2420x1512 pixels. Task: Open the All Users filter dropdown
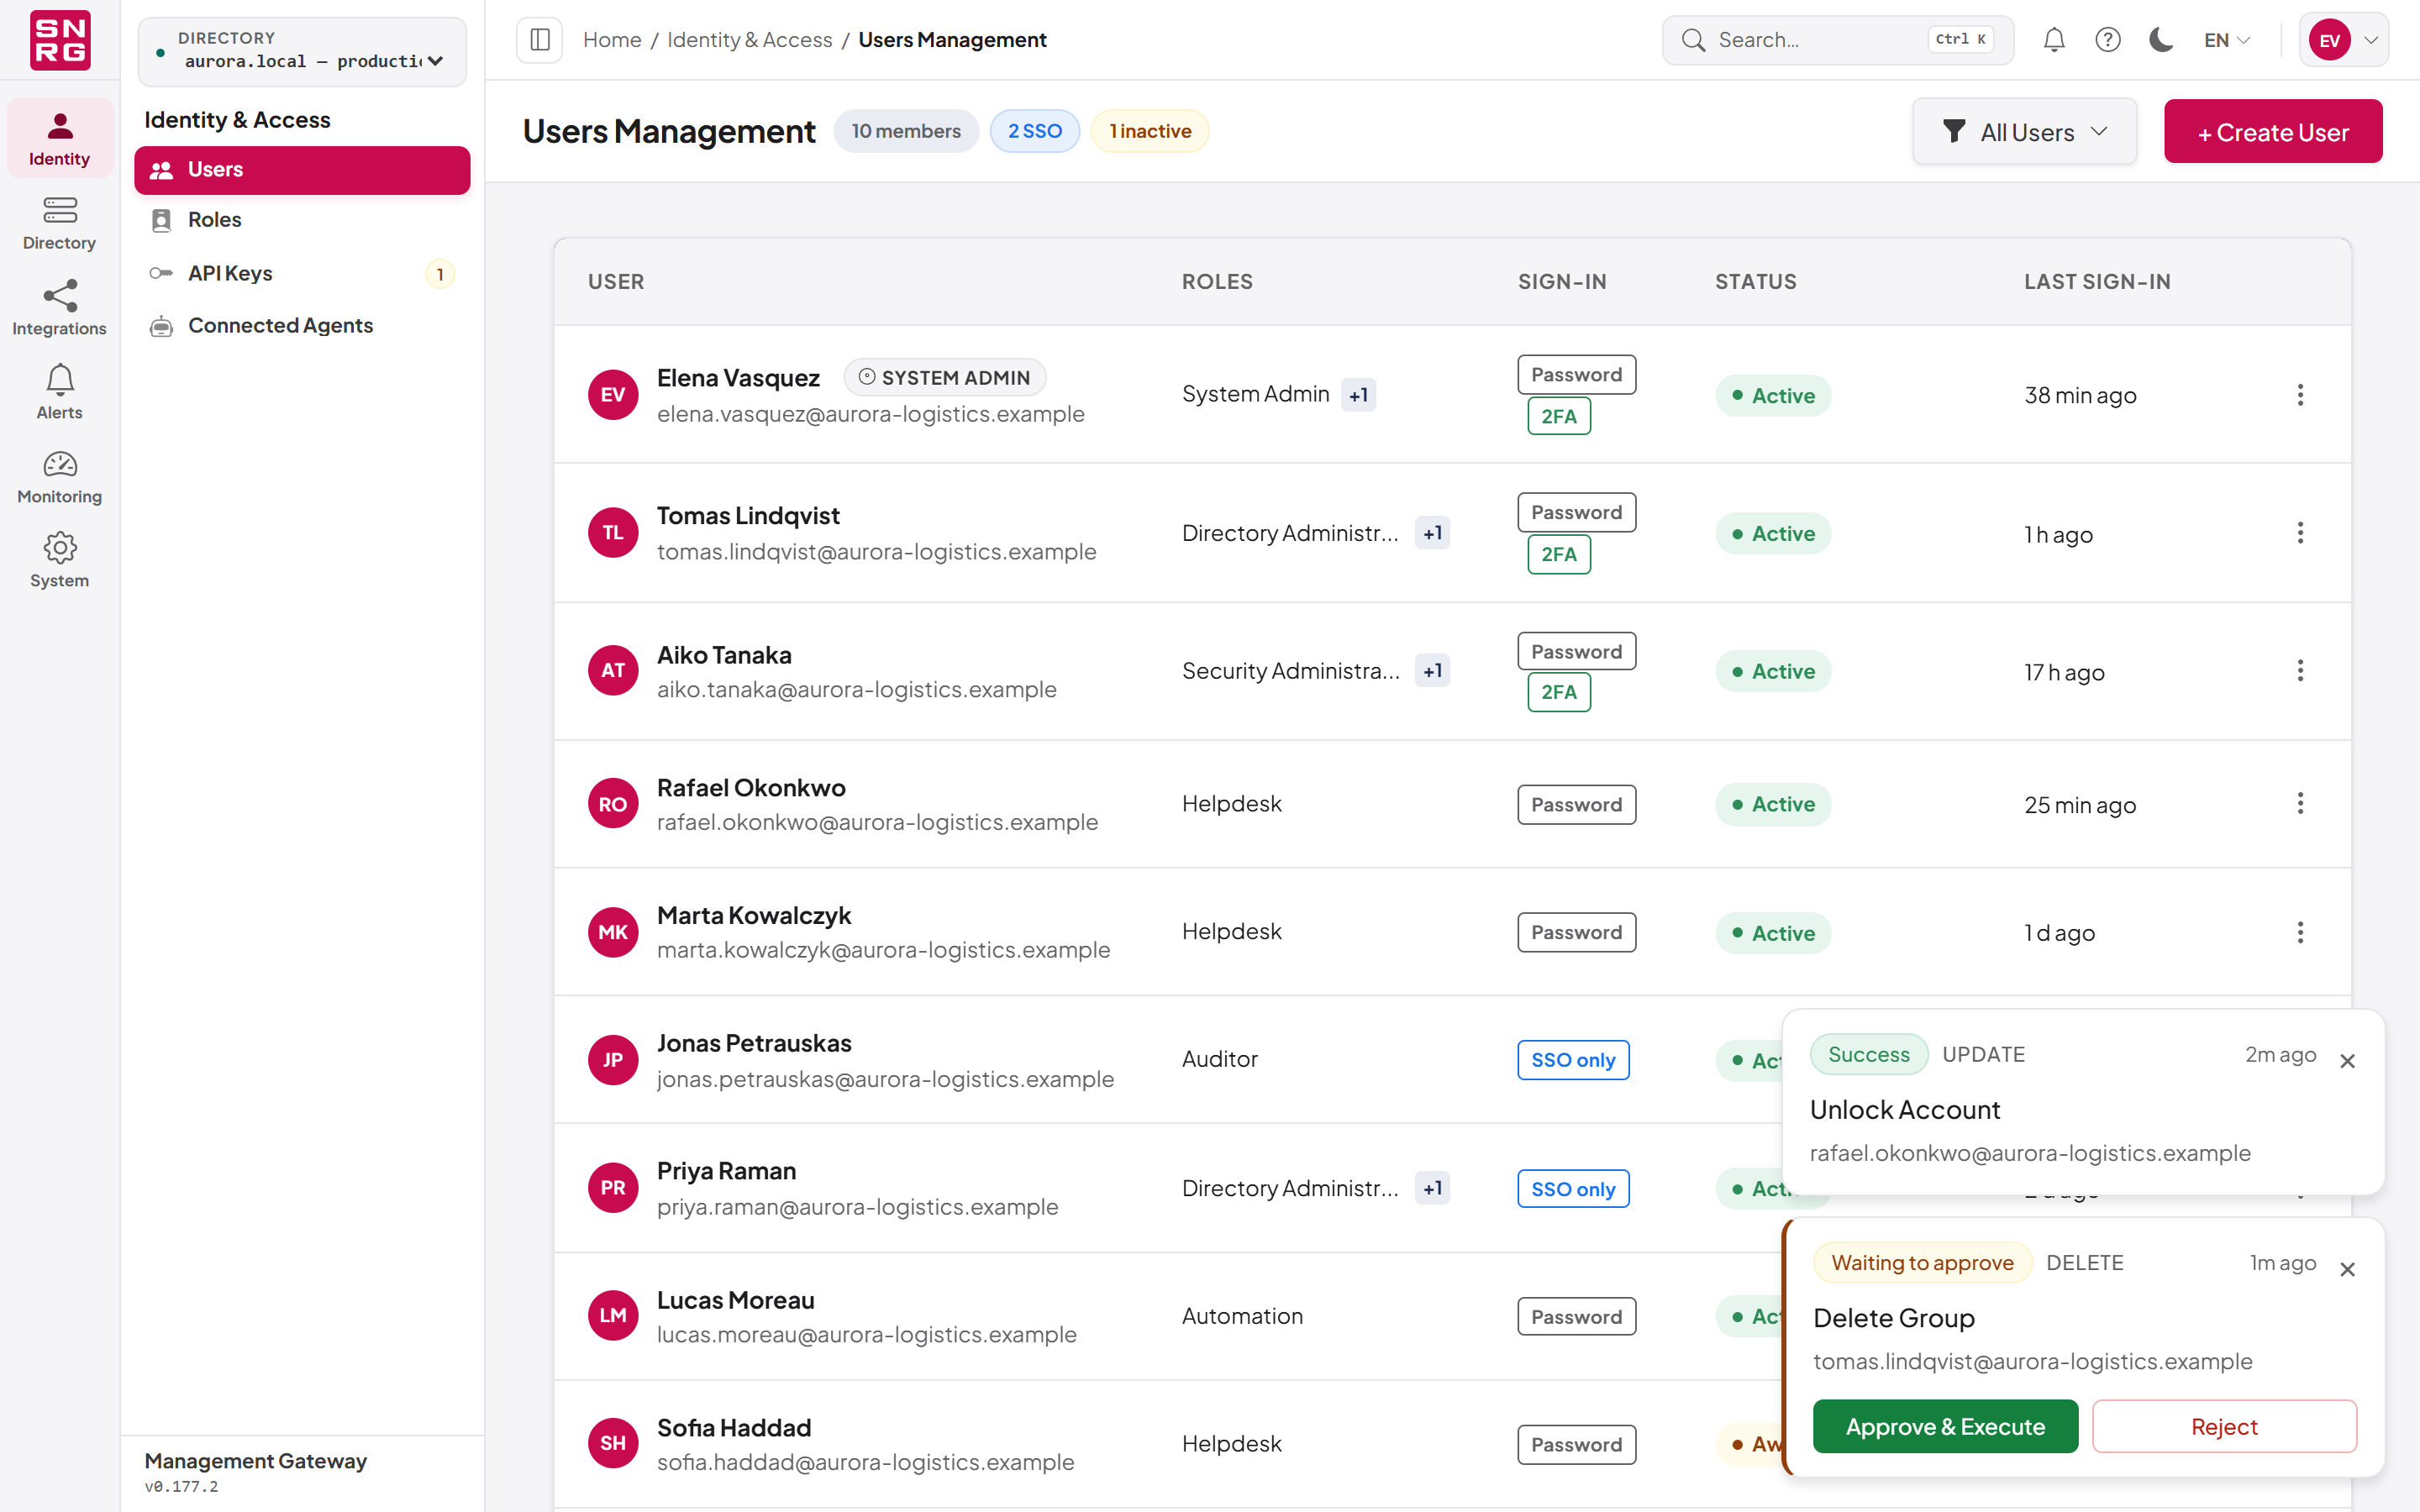point(2025,131)
